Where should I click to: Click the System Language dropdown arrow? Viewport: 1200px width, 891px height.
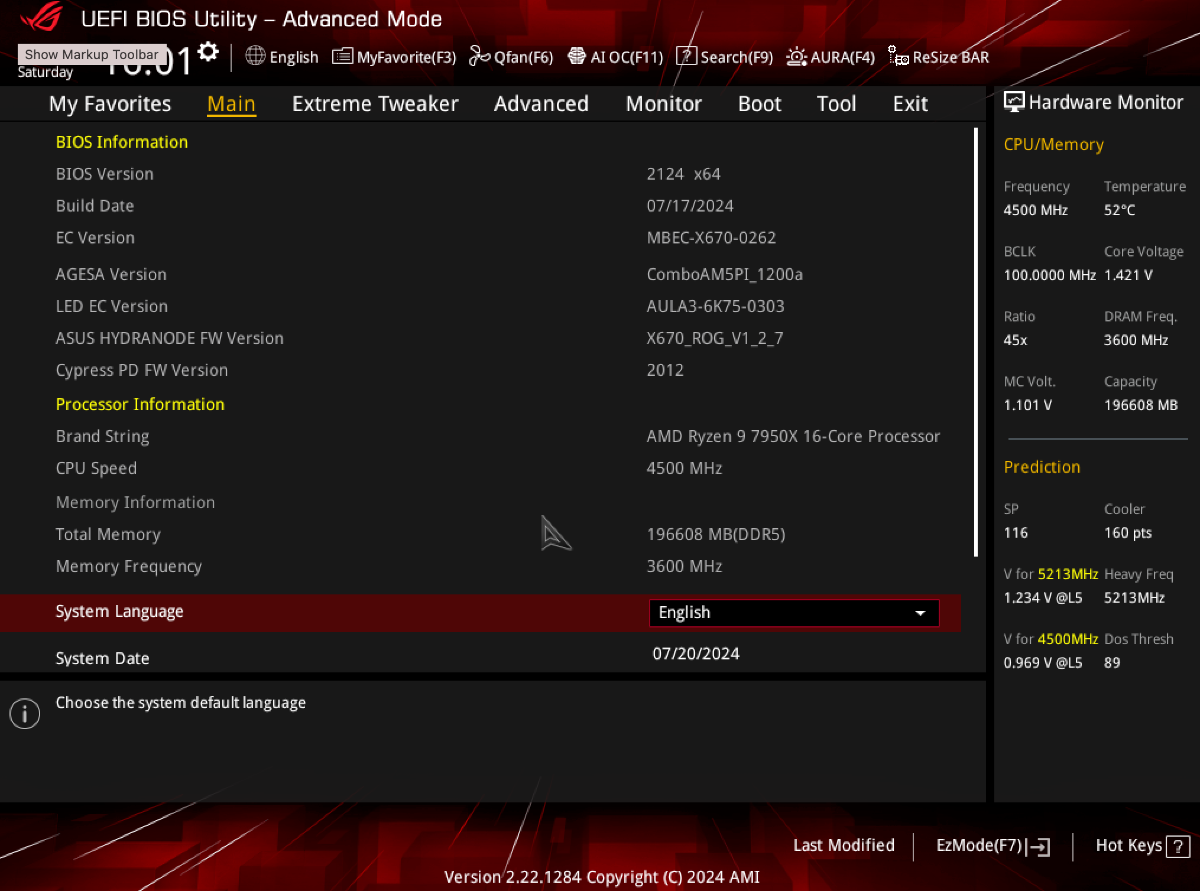click(x=920, y=613)
